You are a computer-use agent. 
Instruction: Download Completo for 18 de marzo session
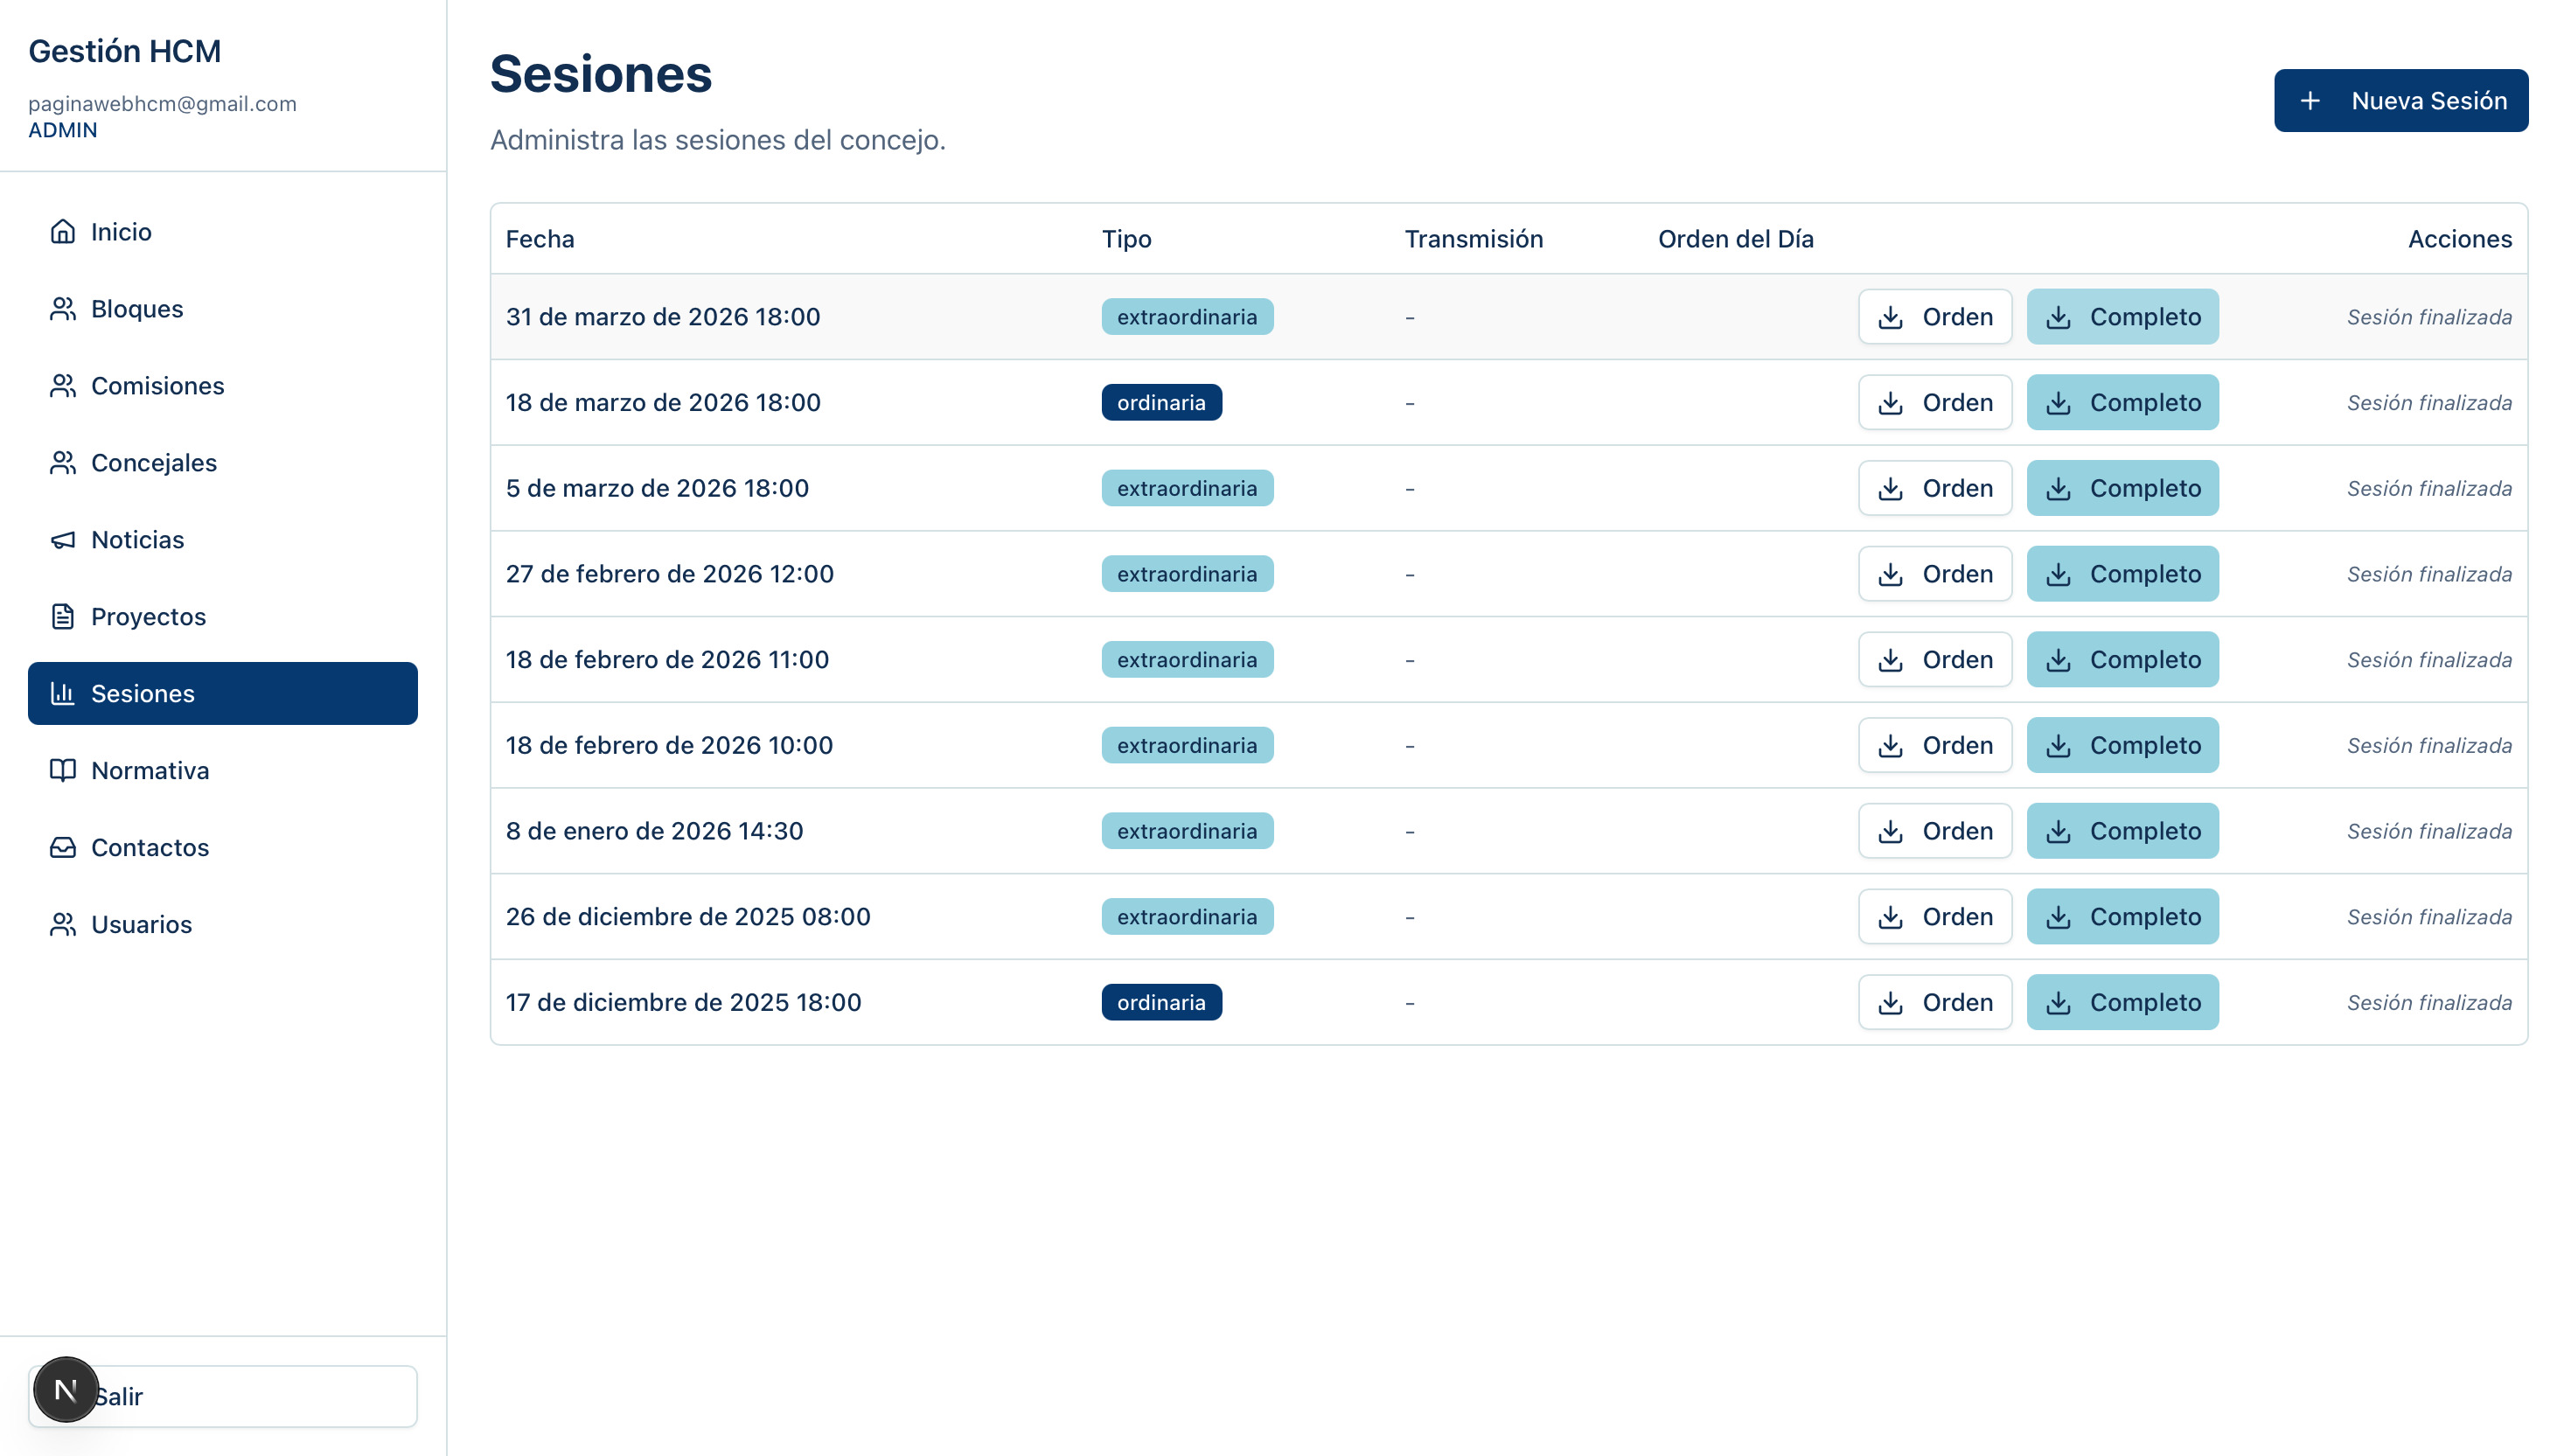tap(2122, 403)
